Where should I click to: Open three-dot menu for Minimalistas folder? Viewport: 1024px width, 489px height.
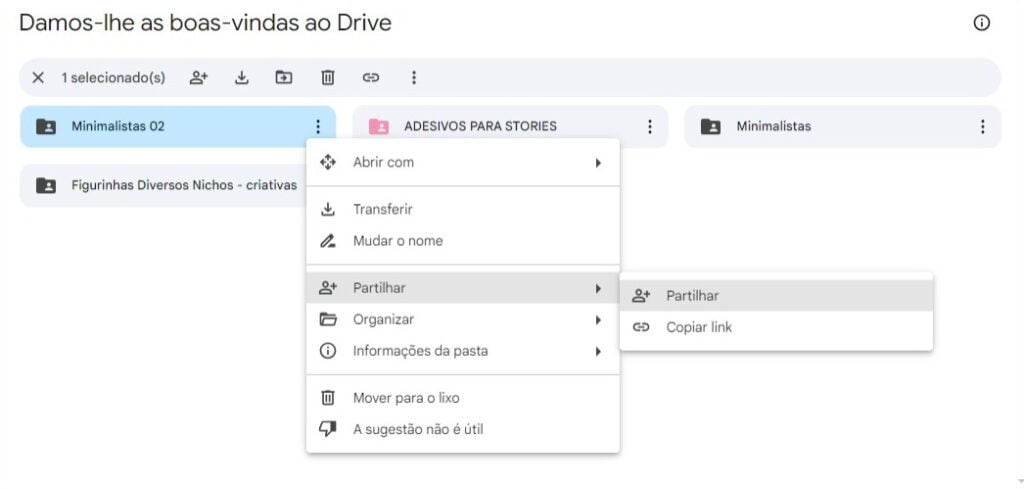982,127
